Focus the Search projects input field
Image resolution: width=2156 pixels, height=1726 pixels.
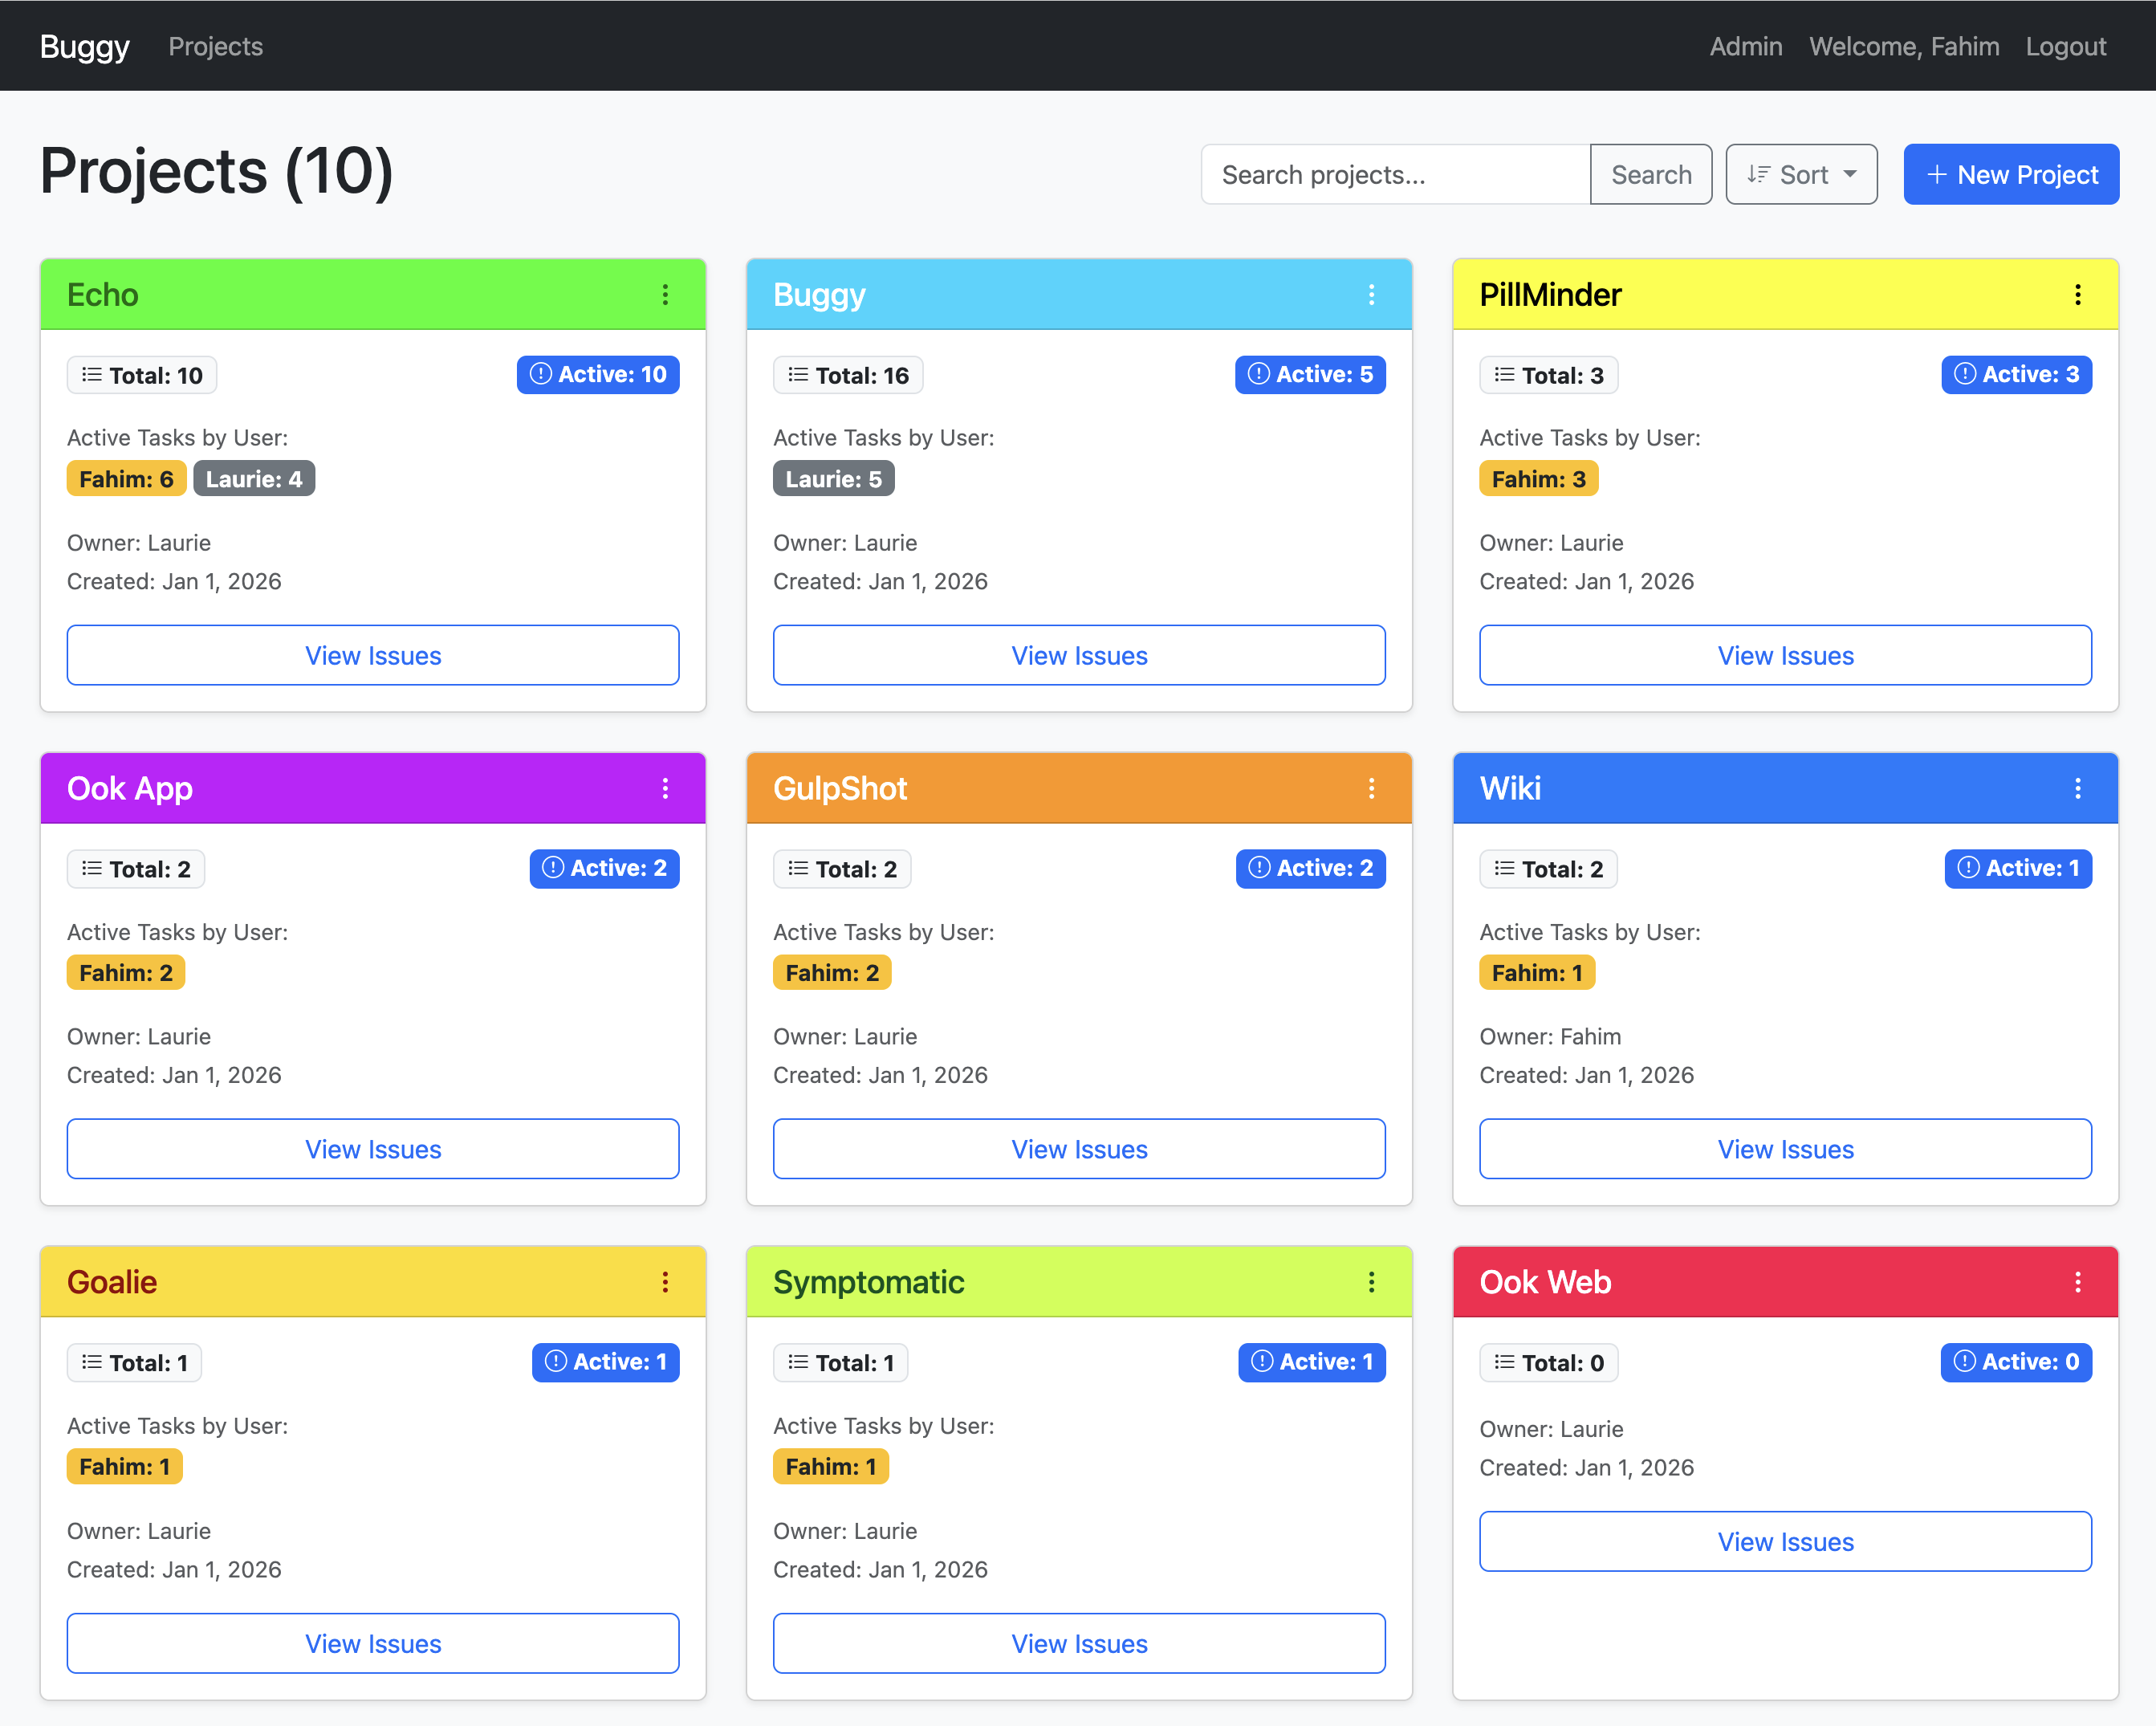(1395, 174)
